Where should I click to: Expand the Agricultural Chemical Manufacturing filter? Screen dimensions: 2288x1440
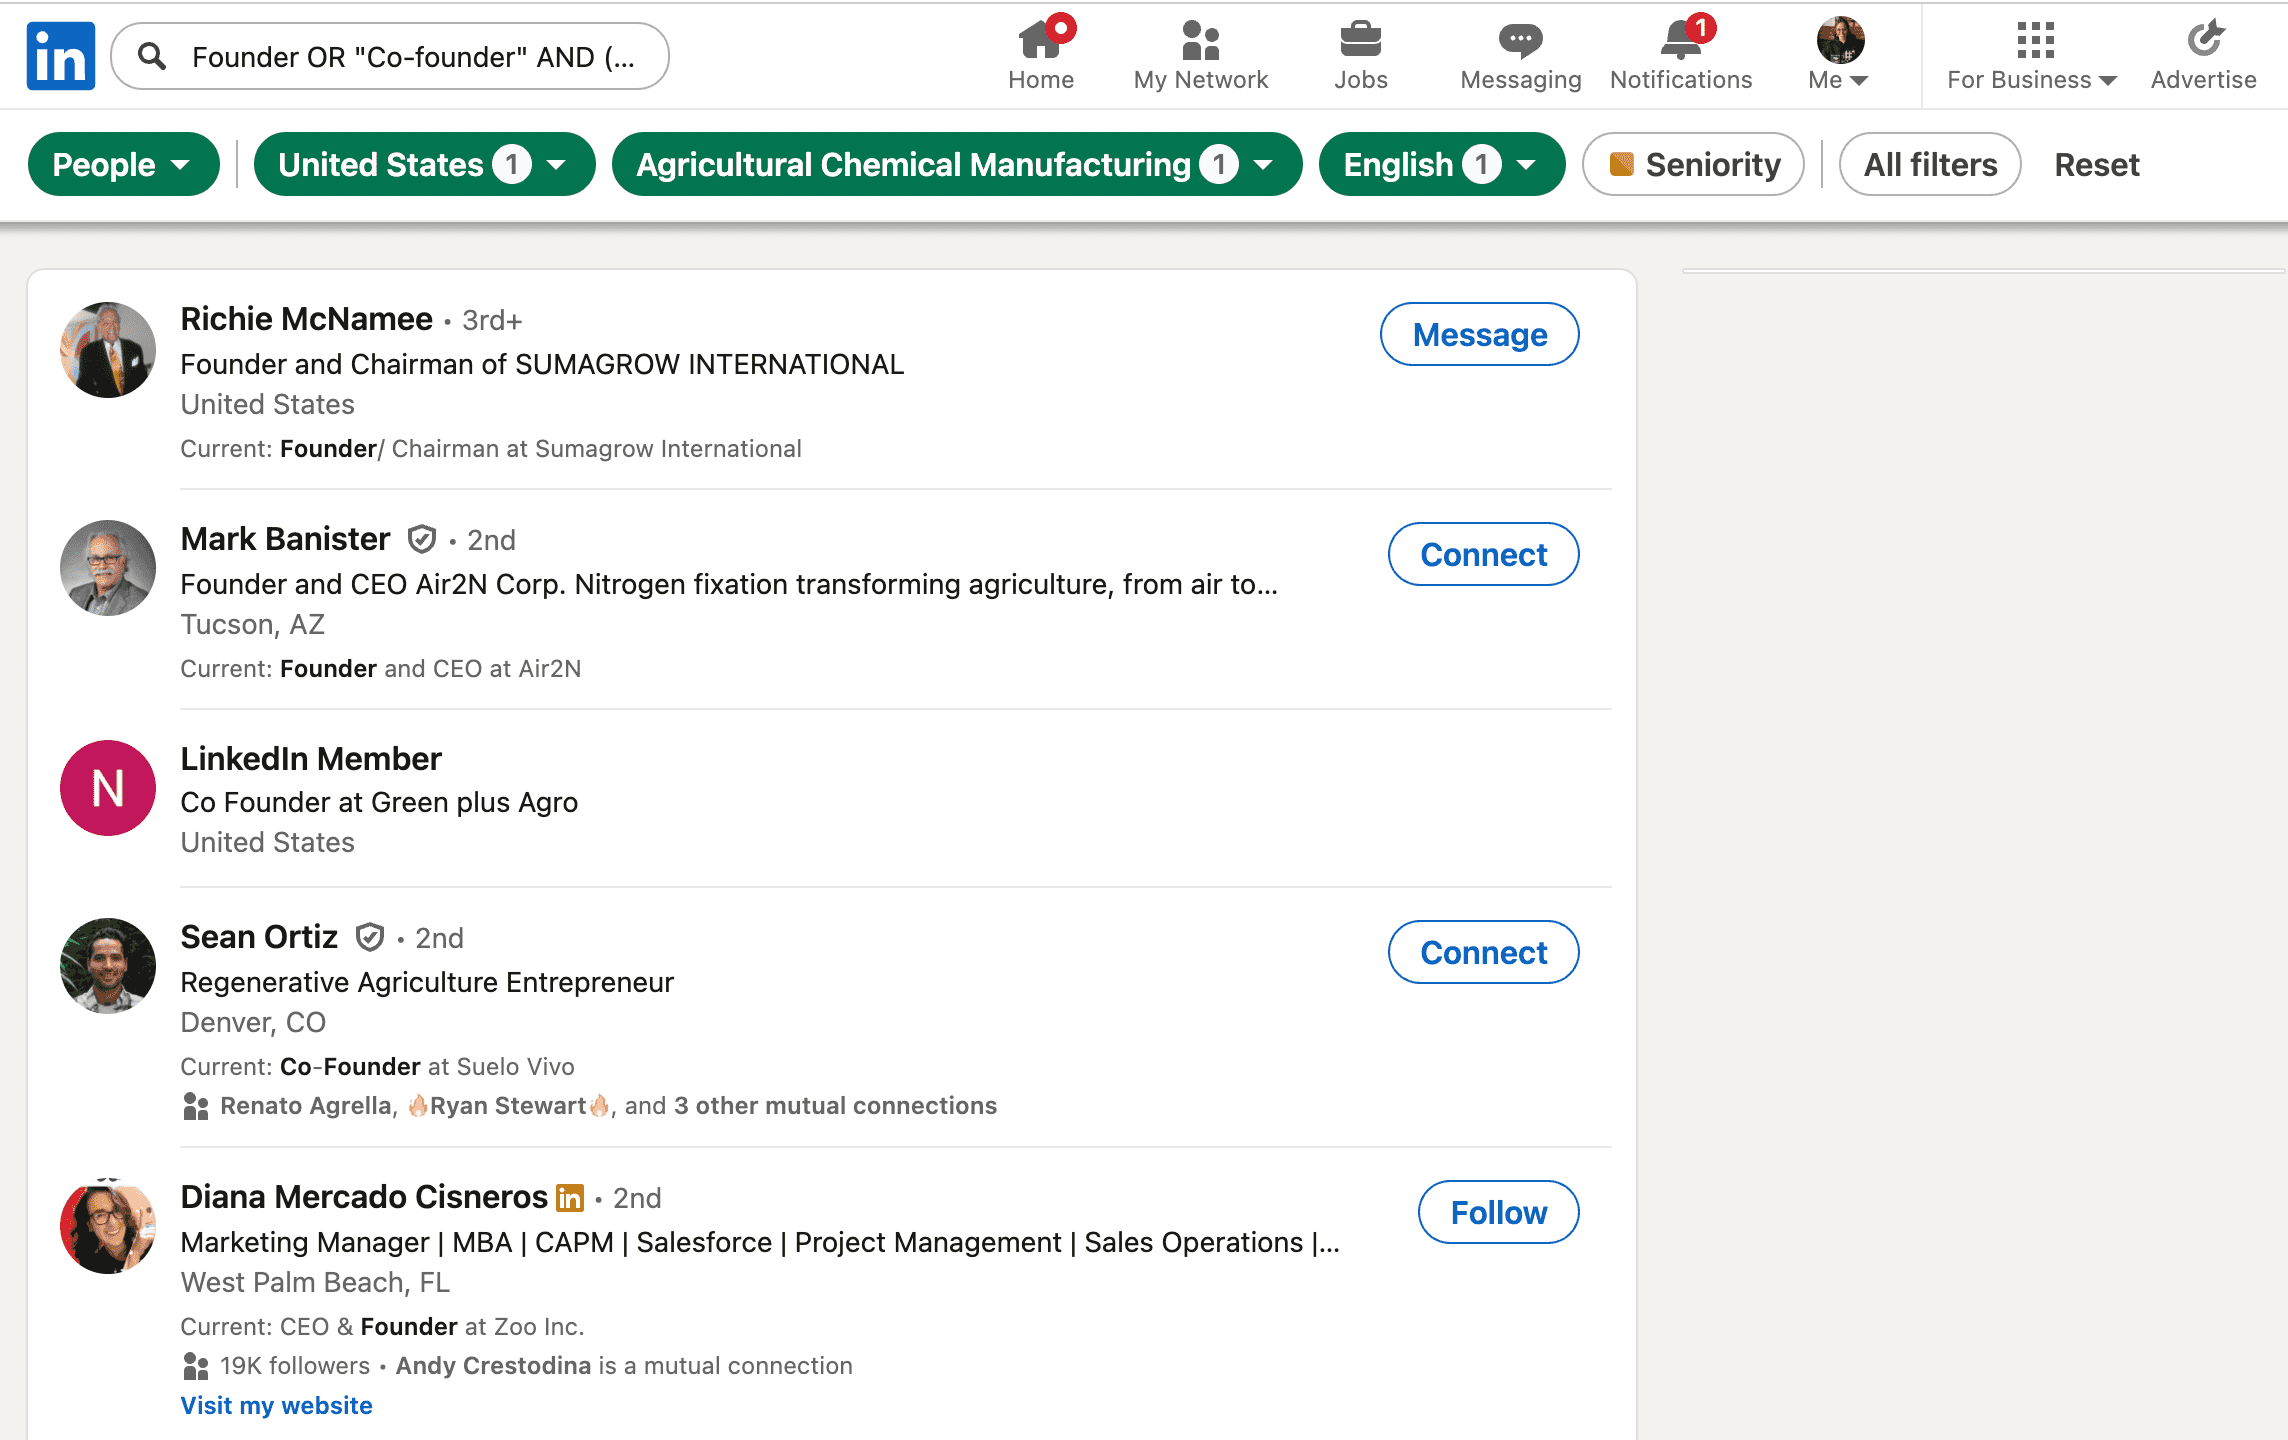956,163
